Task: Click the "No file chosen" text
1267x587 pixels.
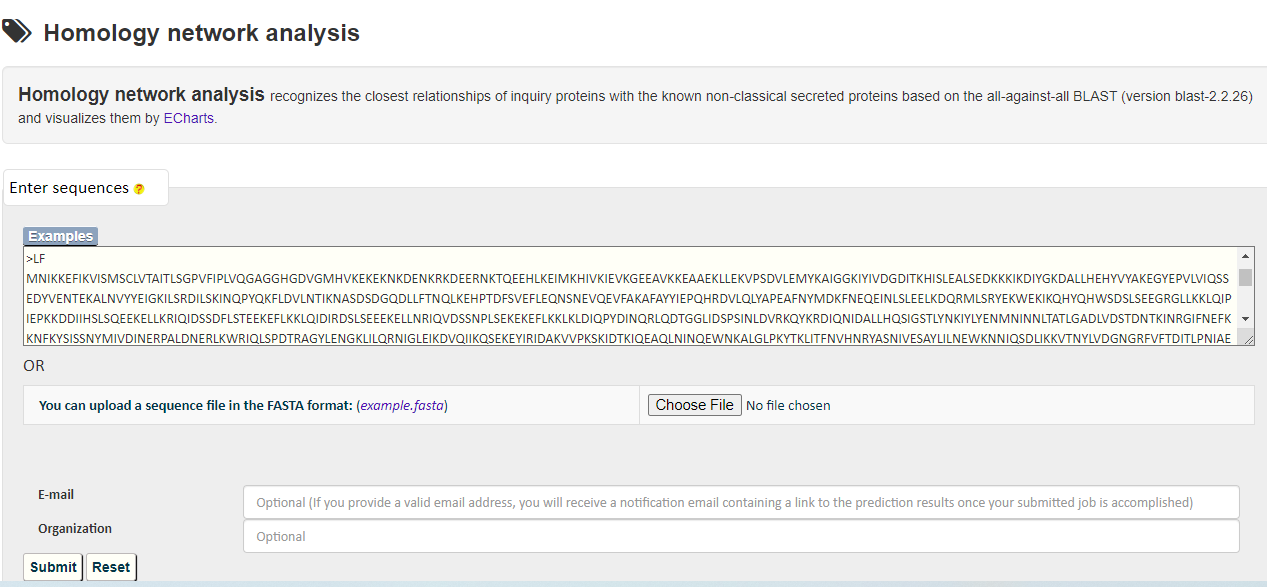Action: coord(788,405)
